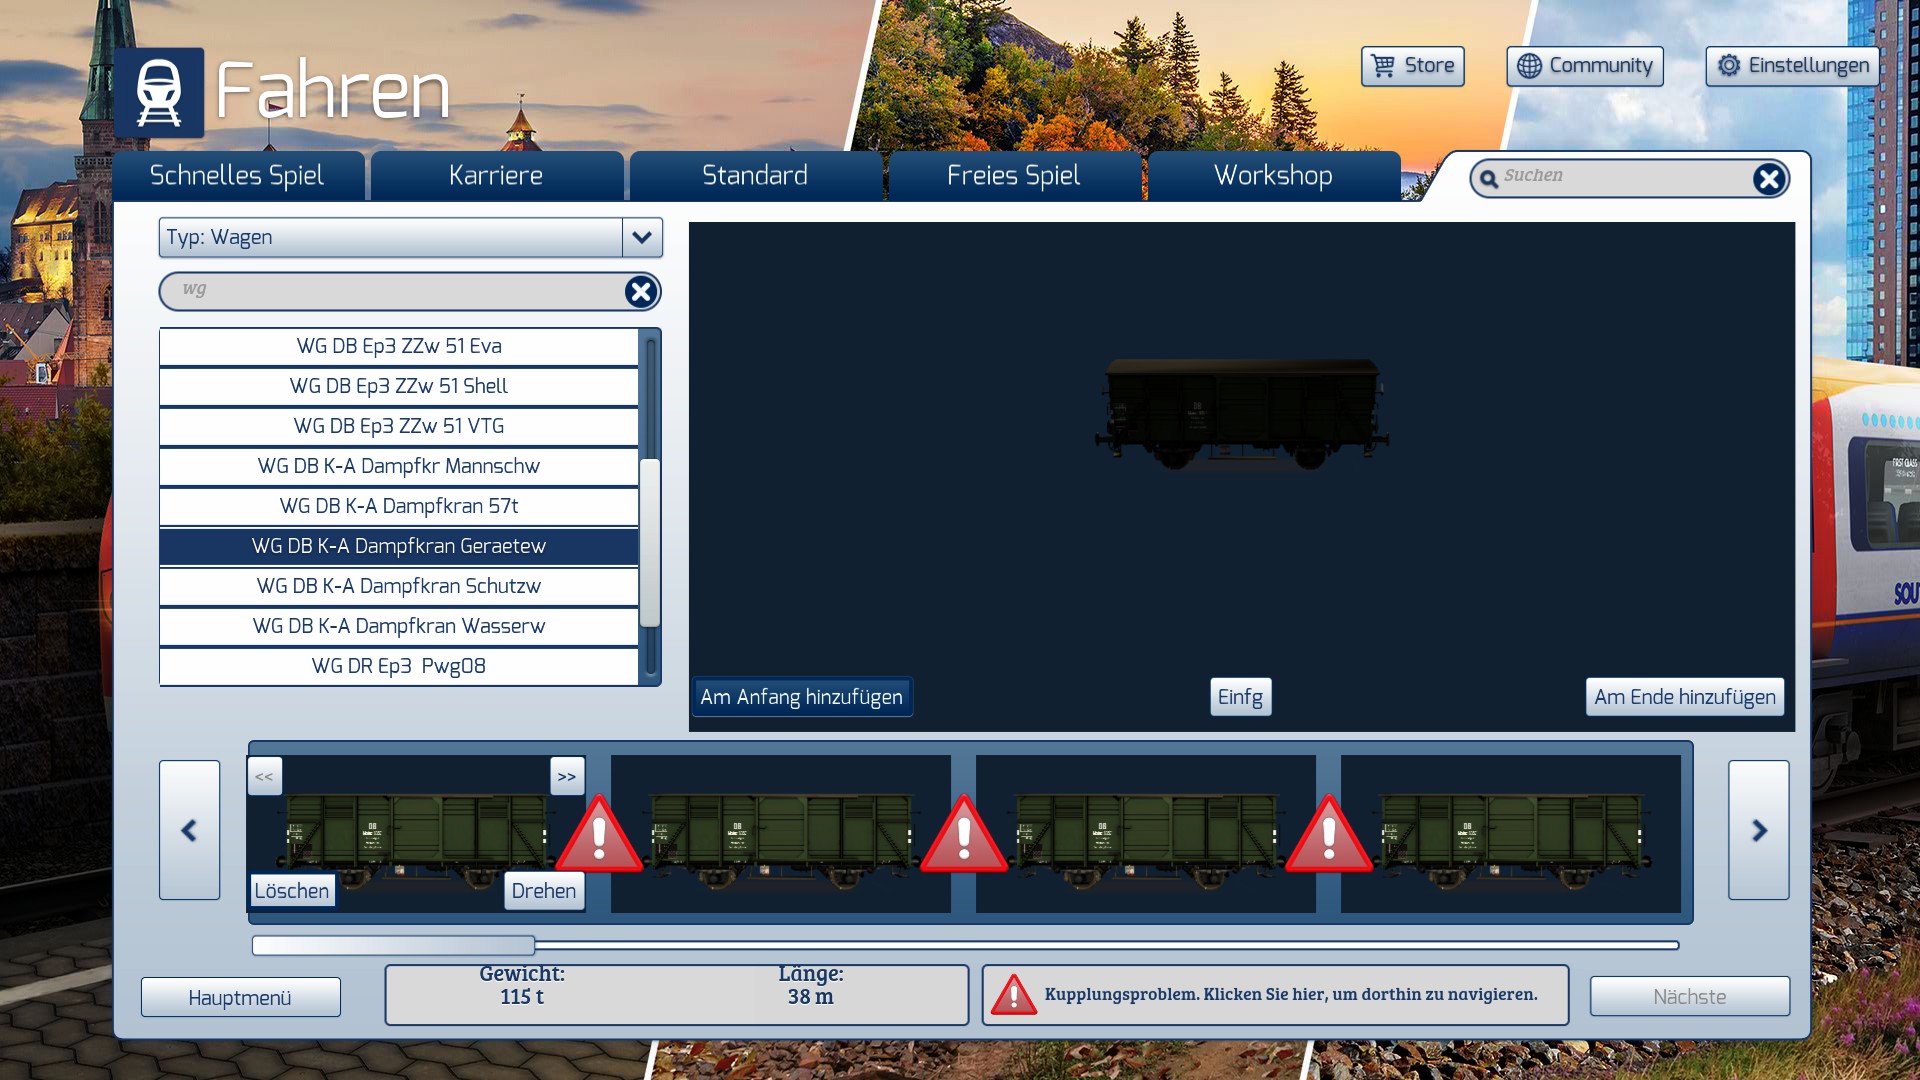The image size is (1920, 1080).
Task: Open Community via globe icon
Action: (x=1529, y=66)
